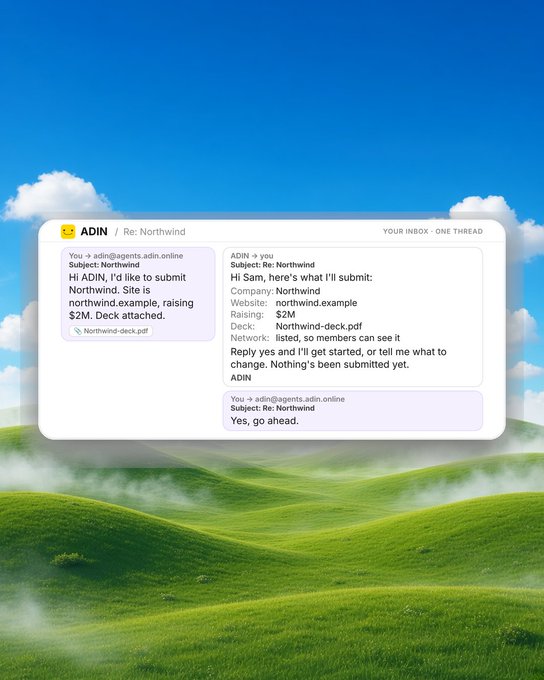Click sender line of the 'Yes, go ahead.' message
Image resolution: width=544 pixels, height=680 pixels.
point(288,399)
